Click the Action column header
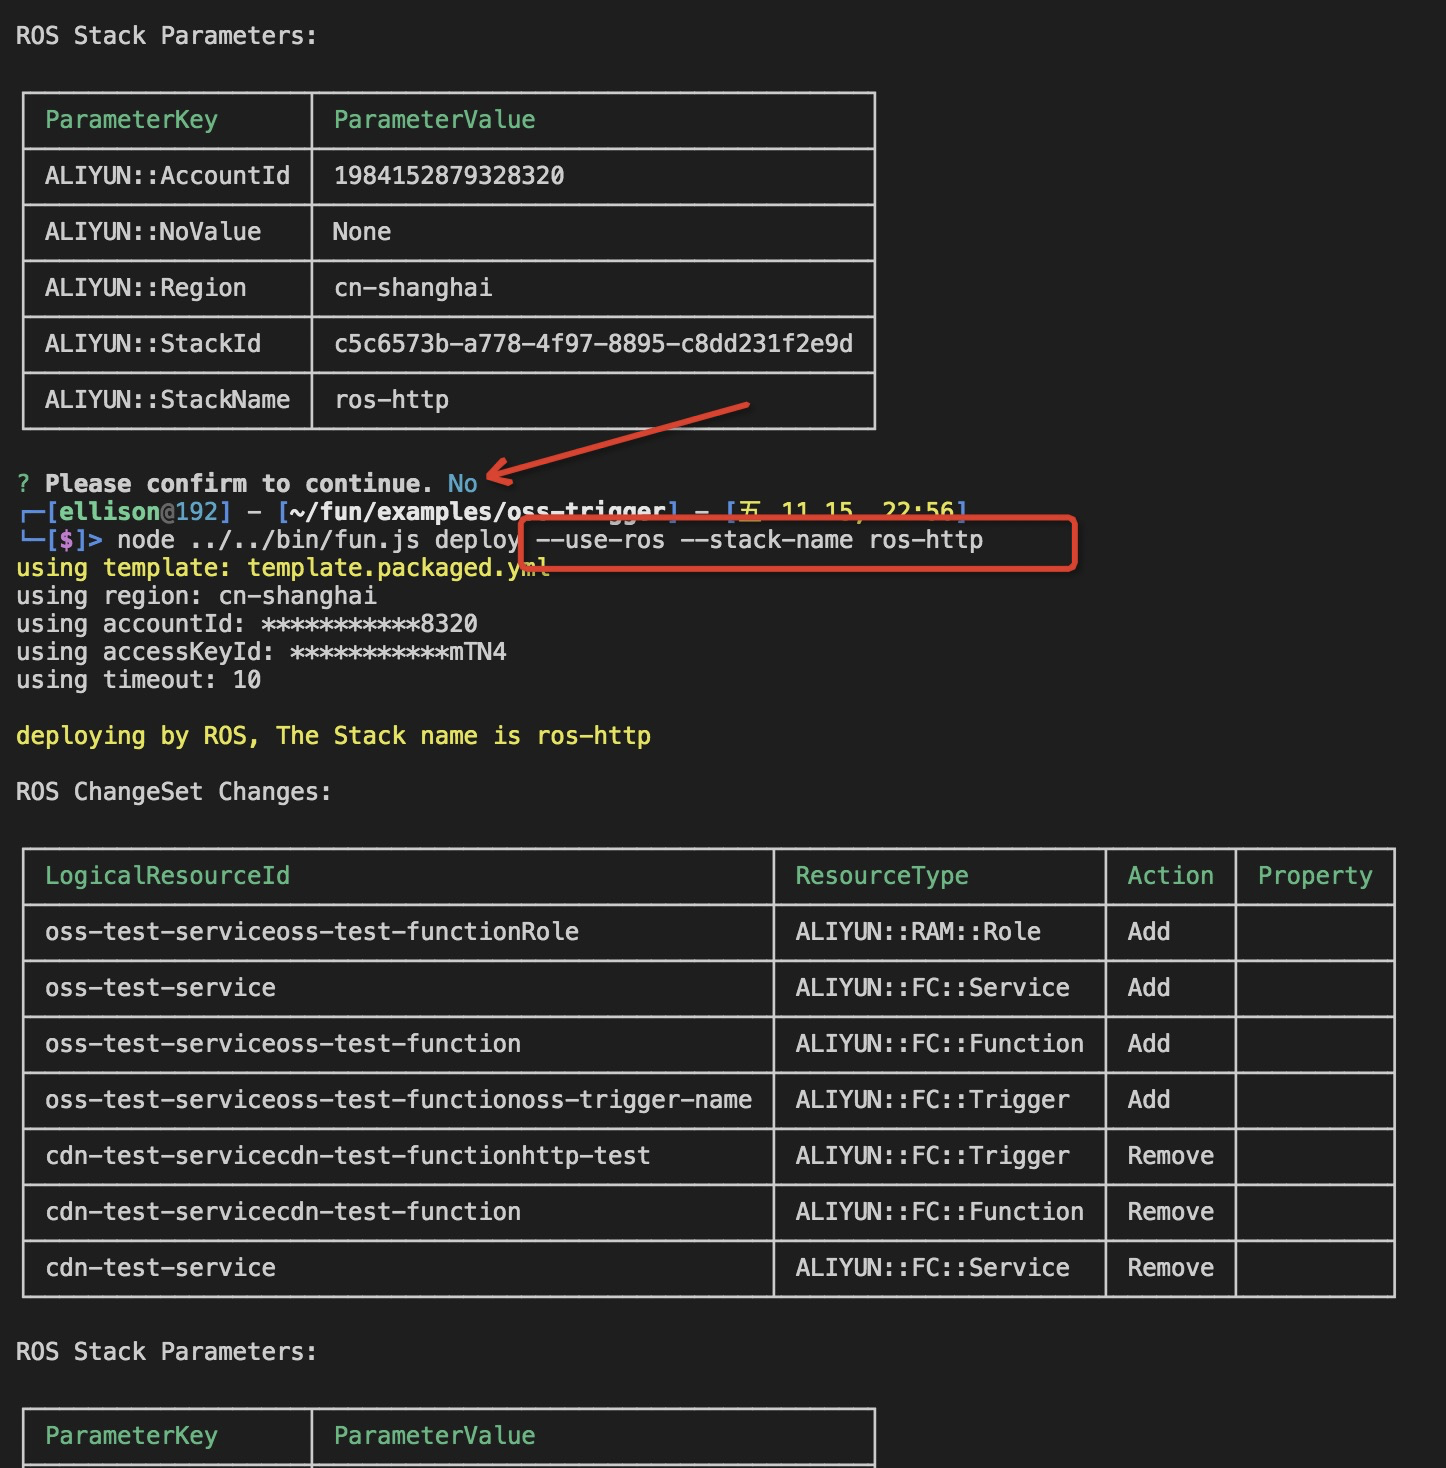This screenshot has height=1468, width=1446. pos(1170,876)
